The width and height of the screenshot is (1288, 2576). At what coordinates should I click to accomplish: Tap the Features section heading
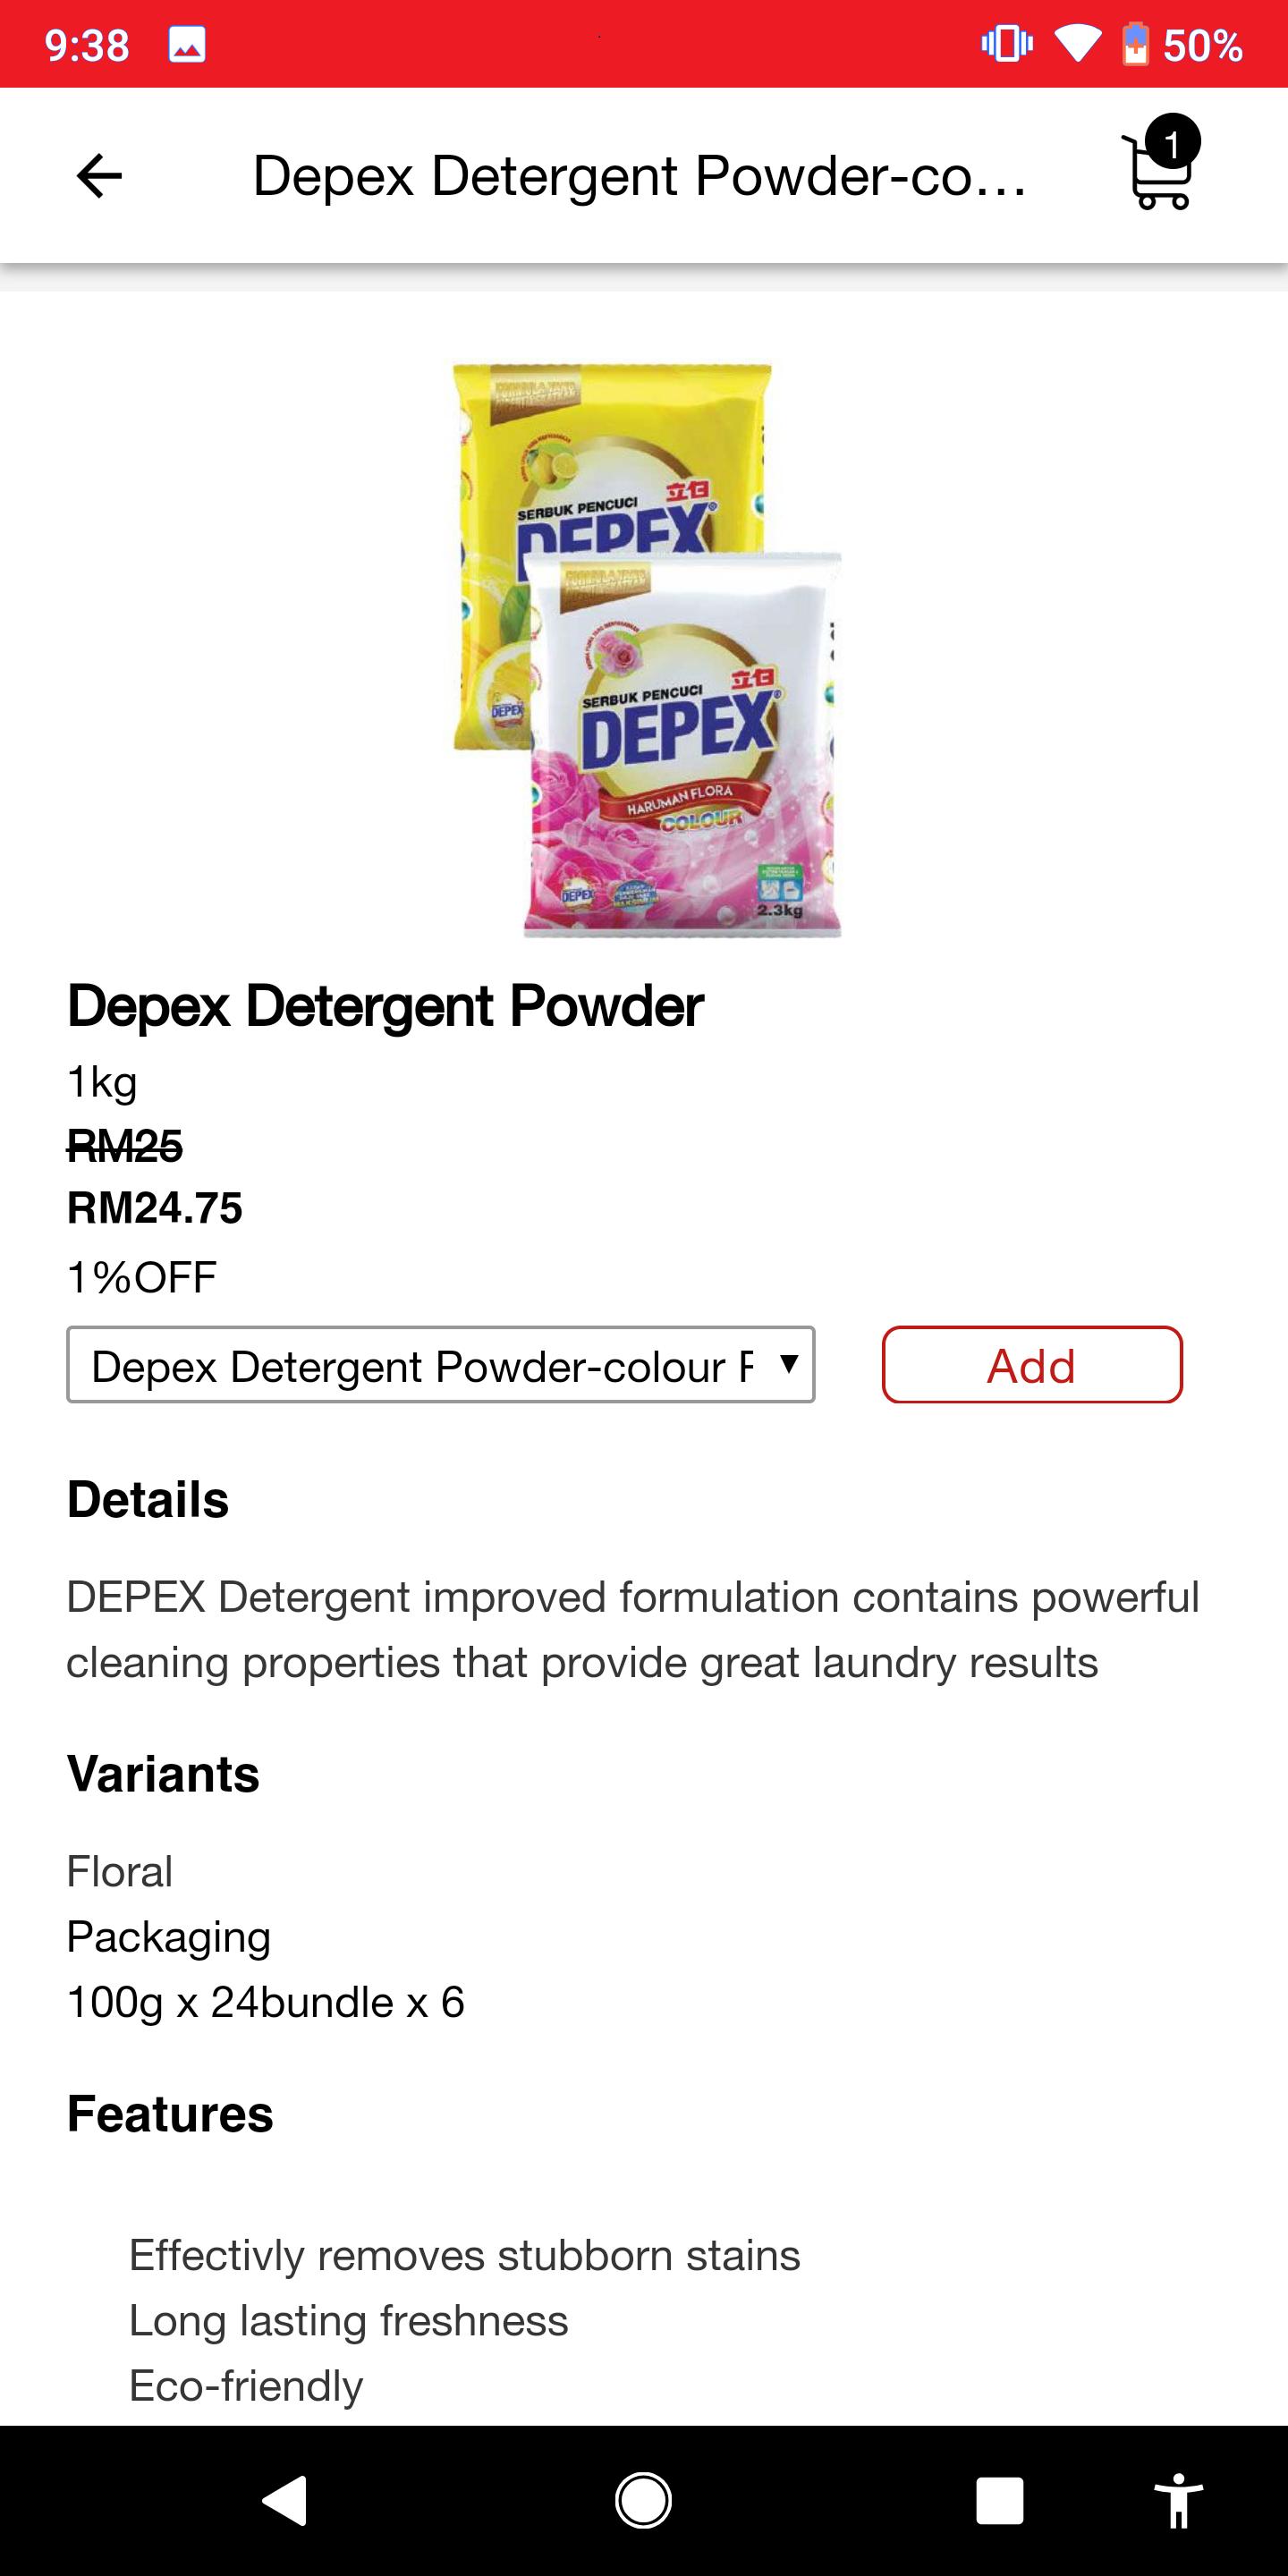[170, 2114]
